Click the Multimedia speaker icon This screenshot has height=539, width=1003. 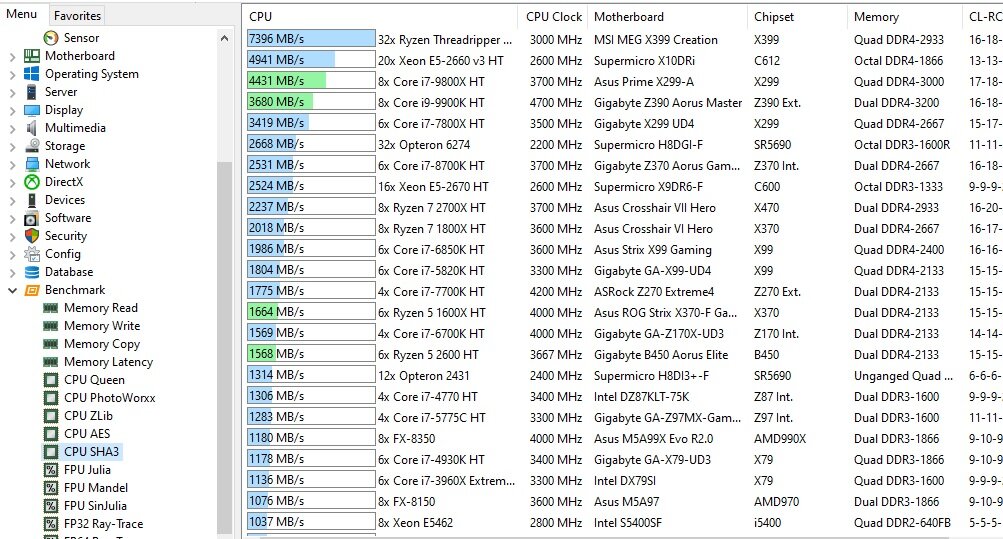click(31, 128)
